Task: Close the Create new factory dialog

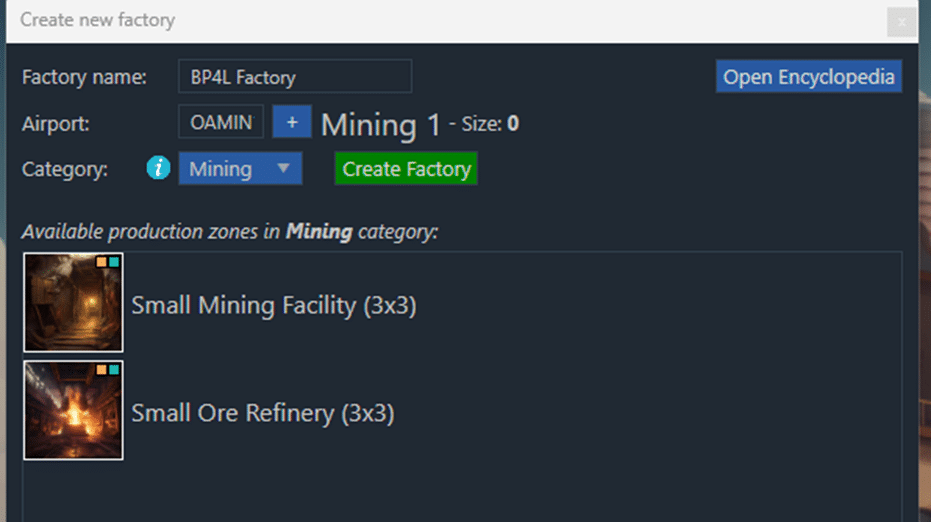Action: 901,21
